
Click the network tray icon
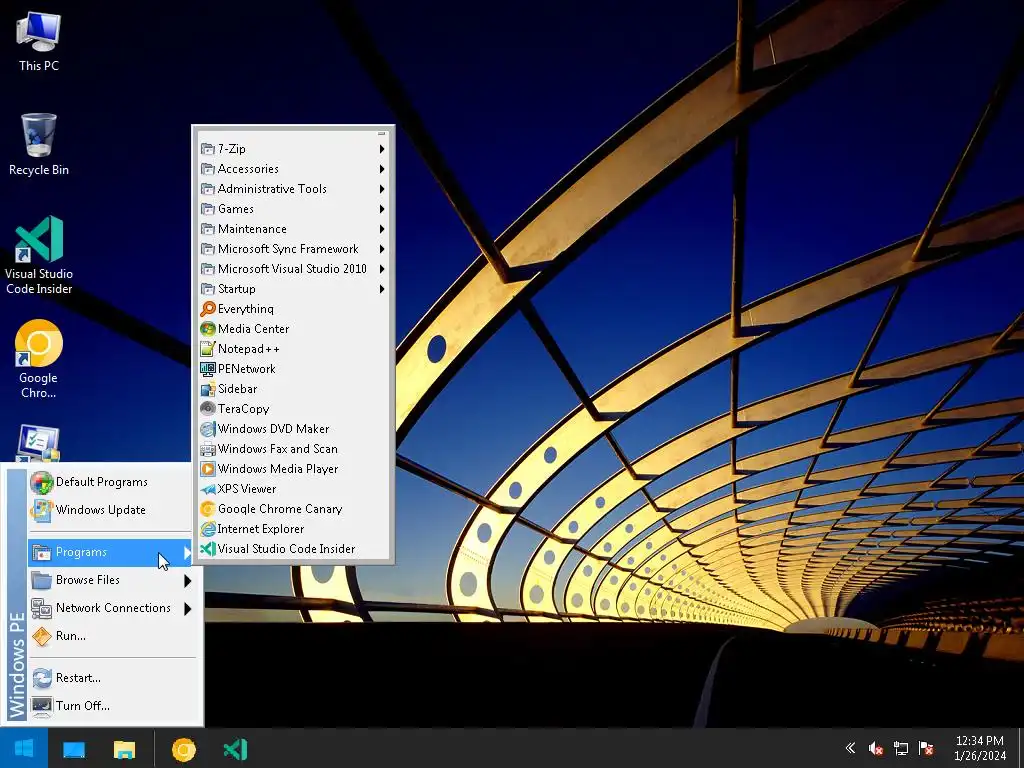pos(901,748)
